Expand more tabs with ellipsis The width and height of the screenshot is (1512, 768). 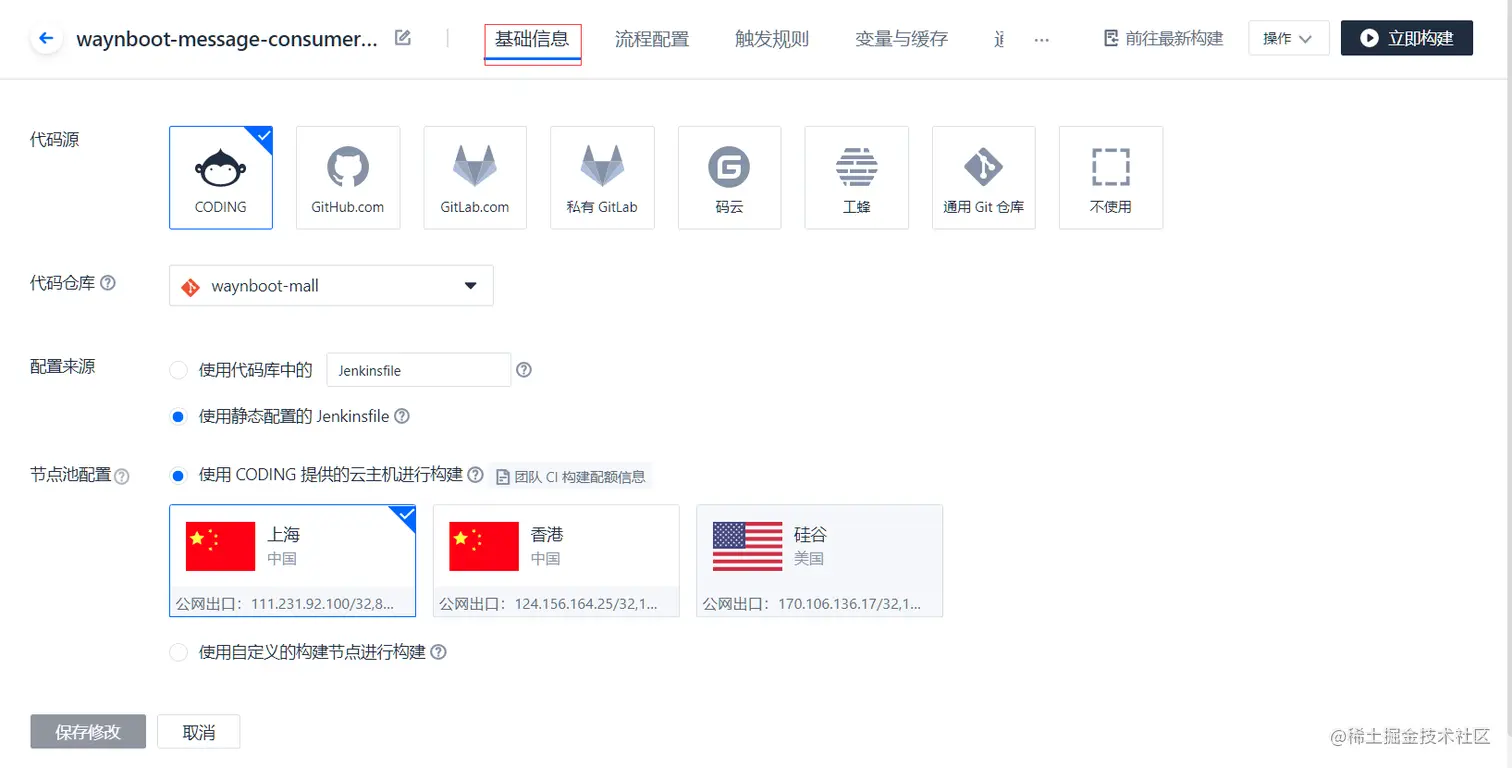pos(1041,40)
